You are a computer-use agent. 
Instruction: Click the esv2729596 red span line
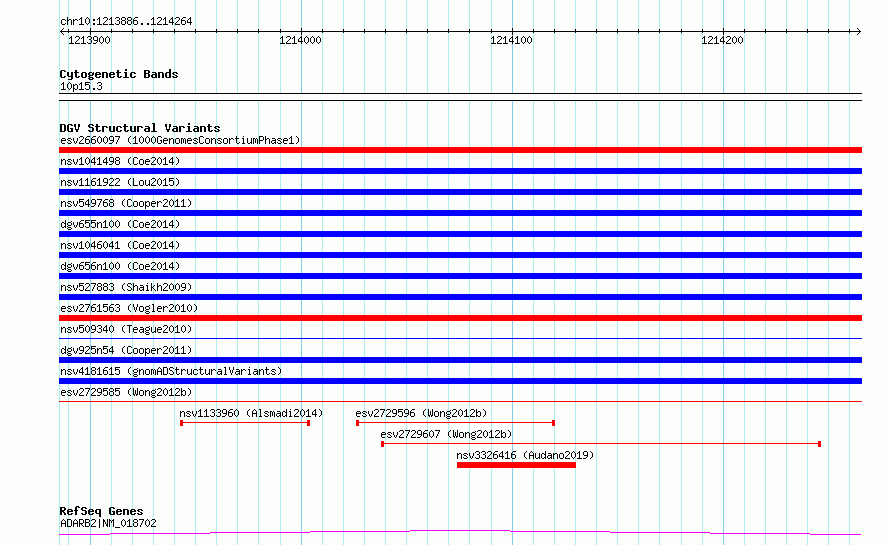(x=456, y=423)
